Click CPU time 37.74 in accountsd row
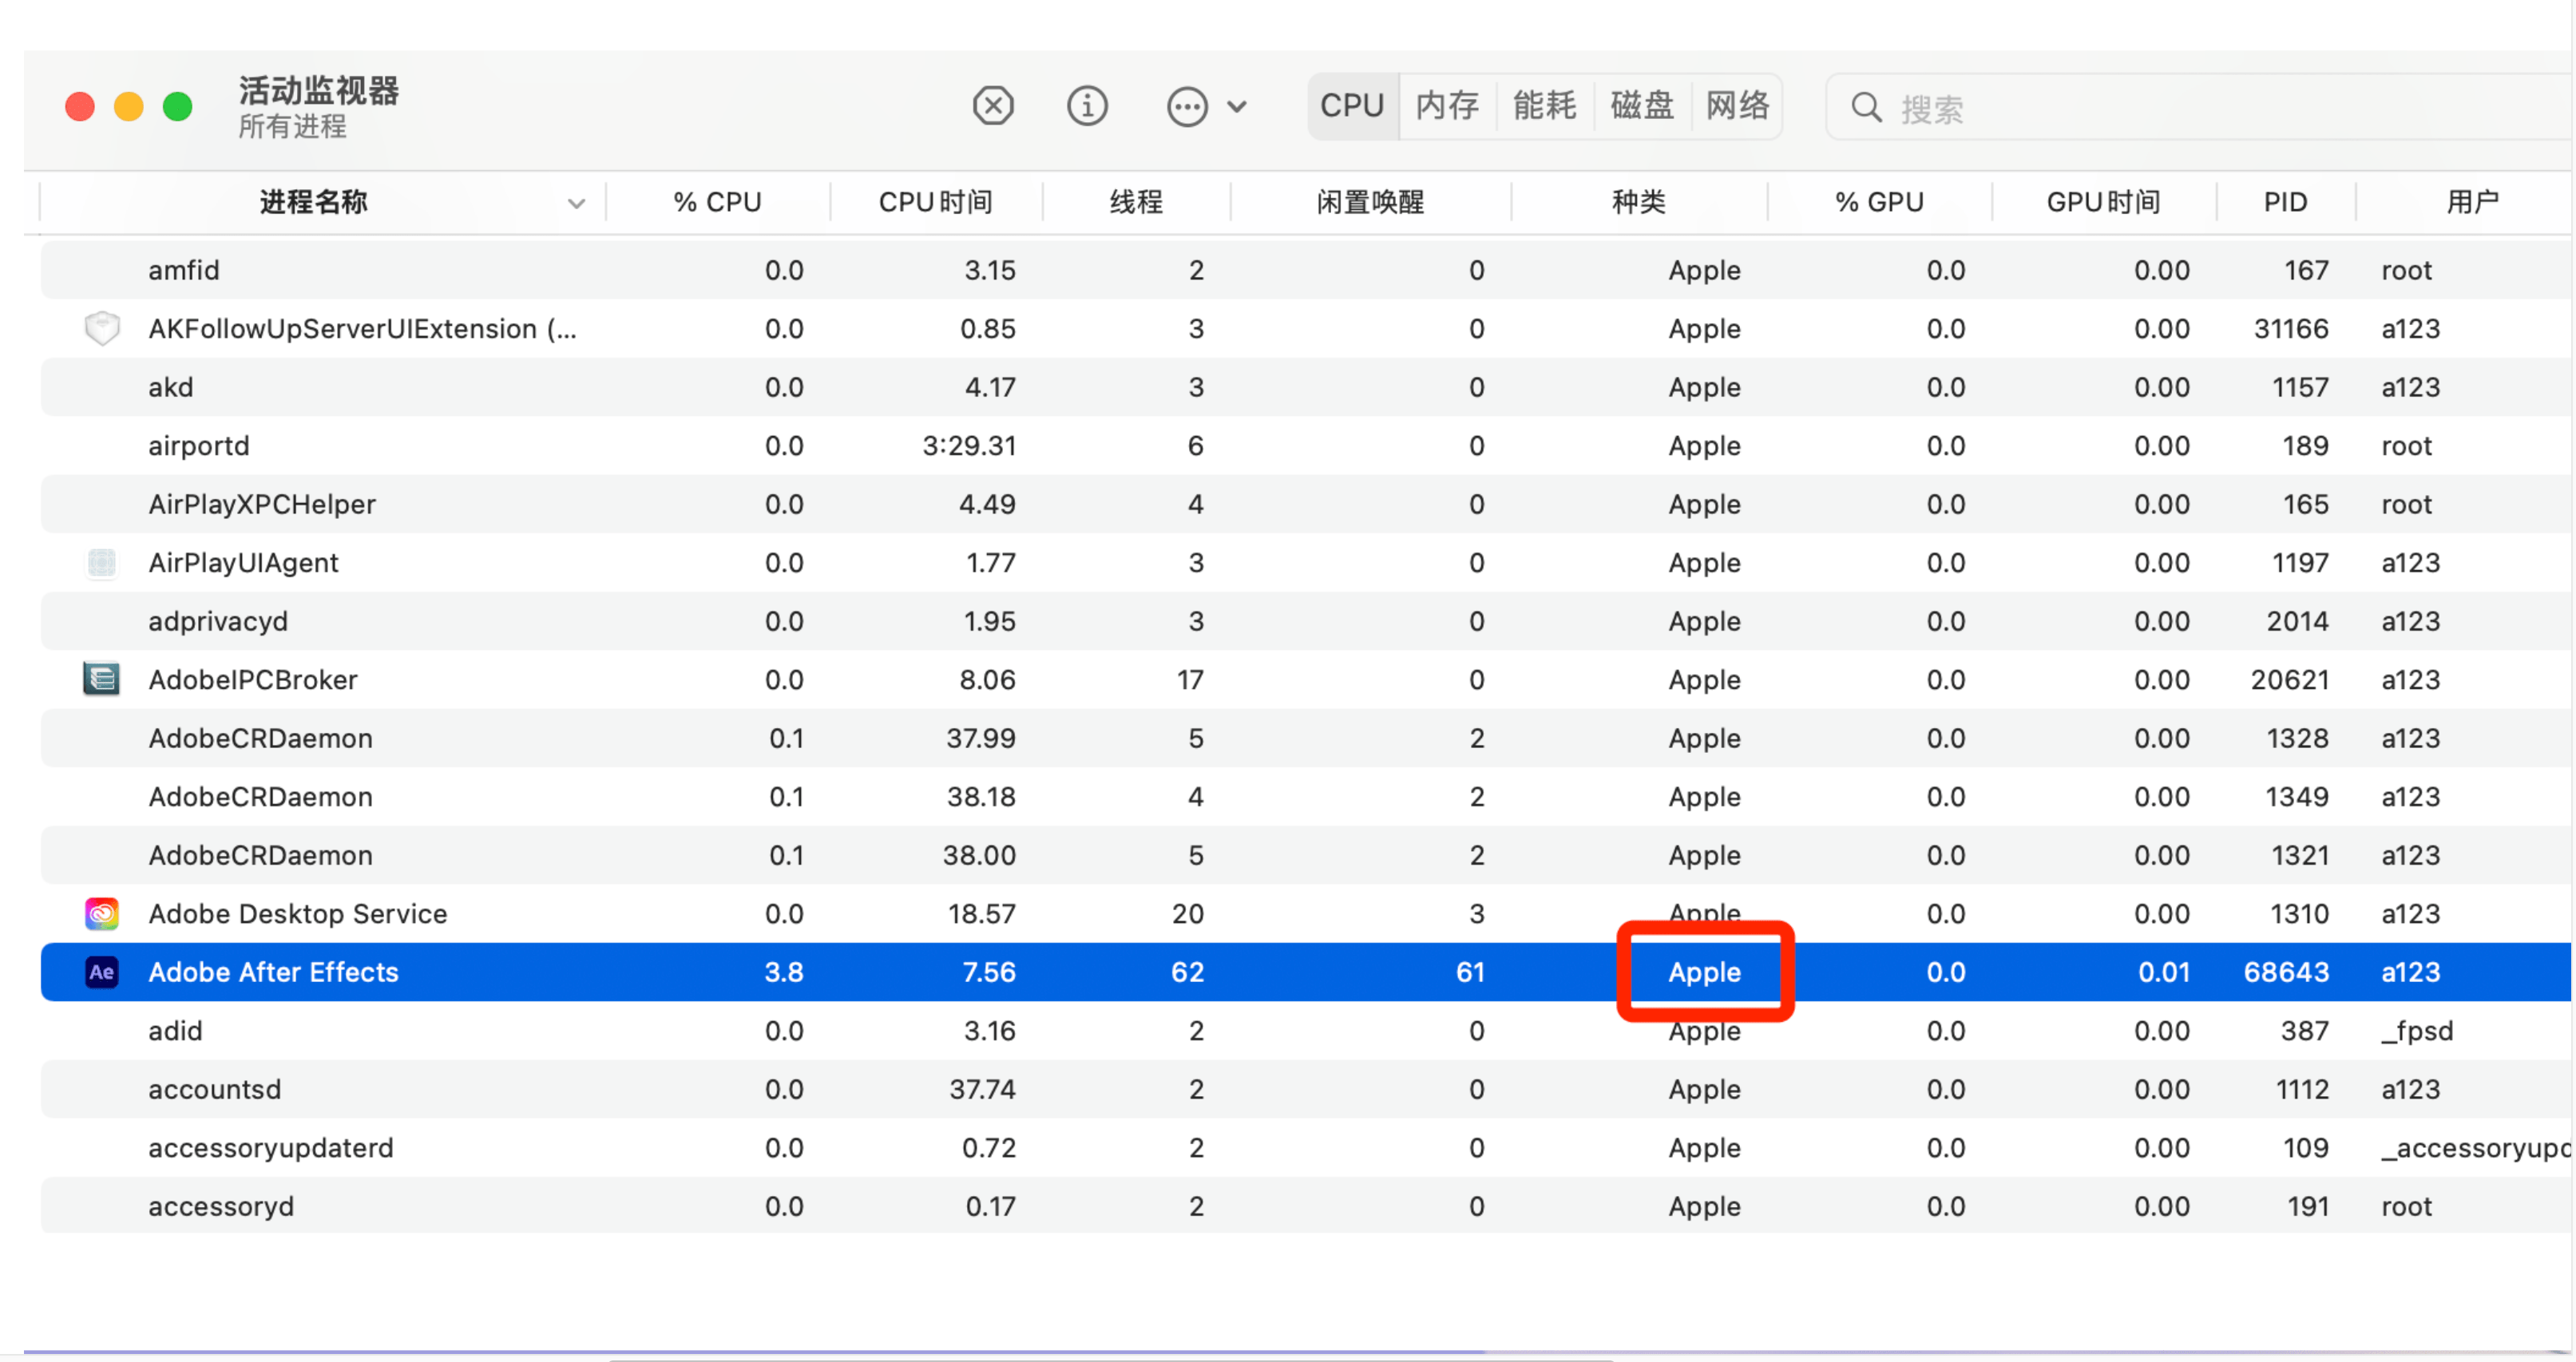The image size is (2576, 1362). pos(982,1089)
